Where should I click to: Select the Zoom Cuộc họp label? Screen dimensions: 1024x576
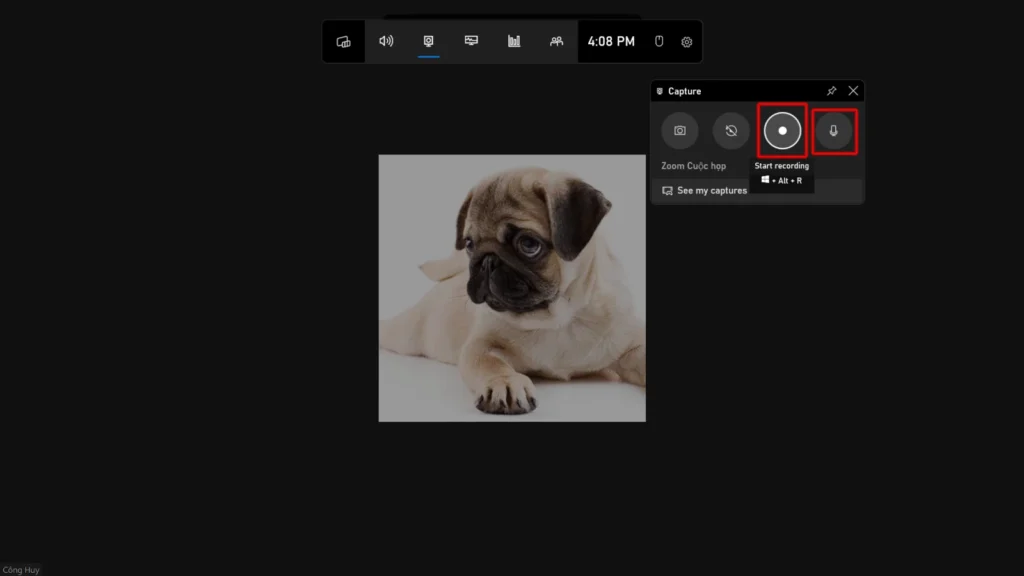693,166
